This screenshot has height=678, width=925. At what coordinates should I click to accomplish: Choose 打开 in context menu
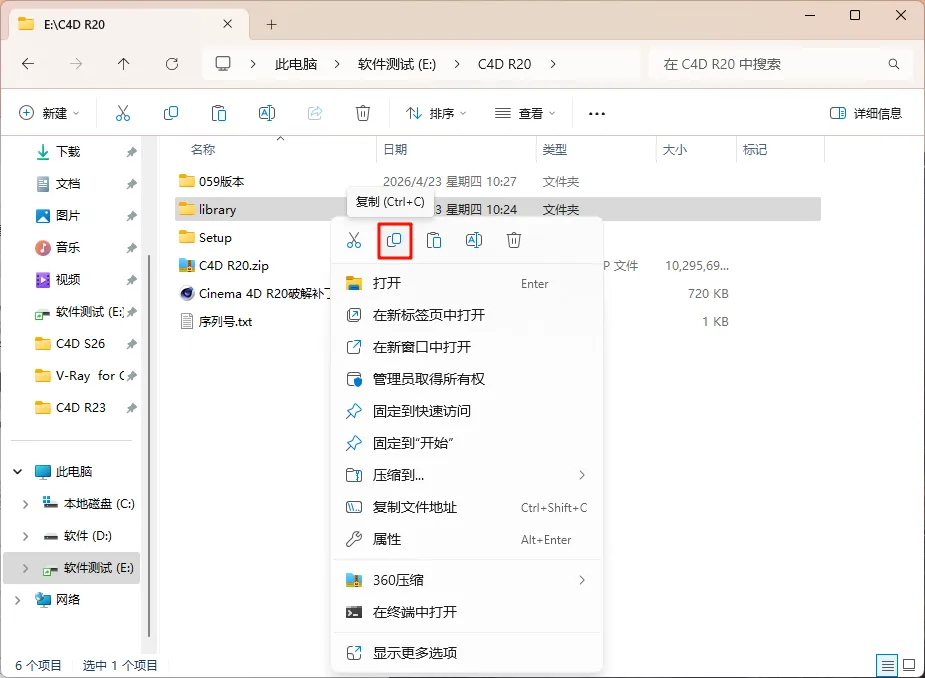tap(467, 283)
